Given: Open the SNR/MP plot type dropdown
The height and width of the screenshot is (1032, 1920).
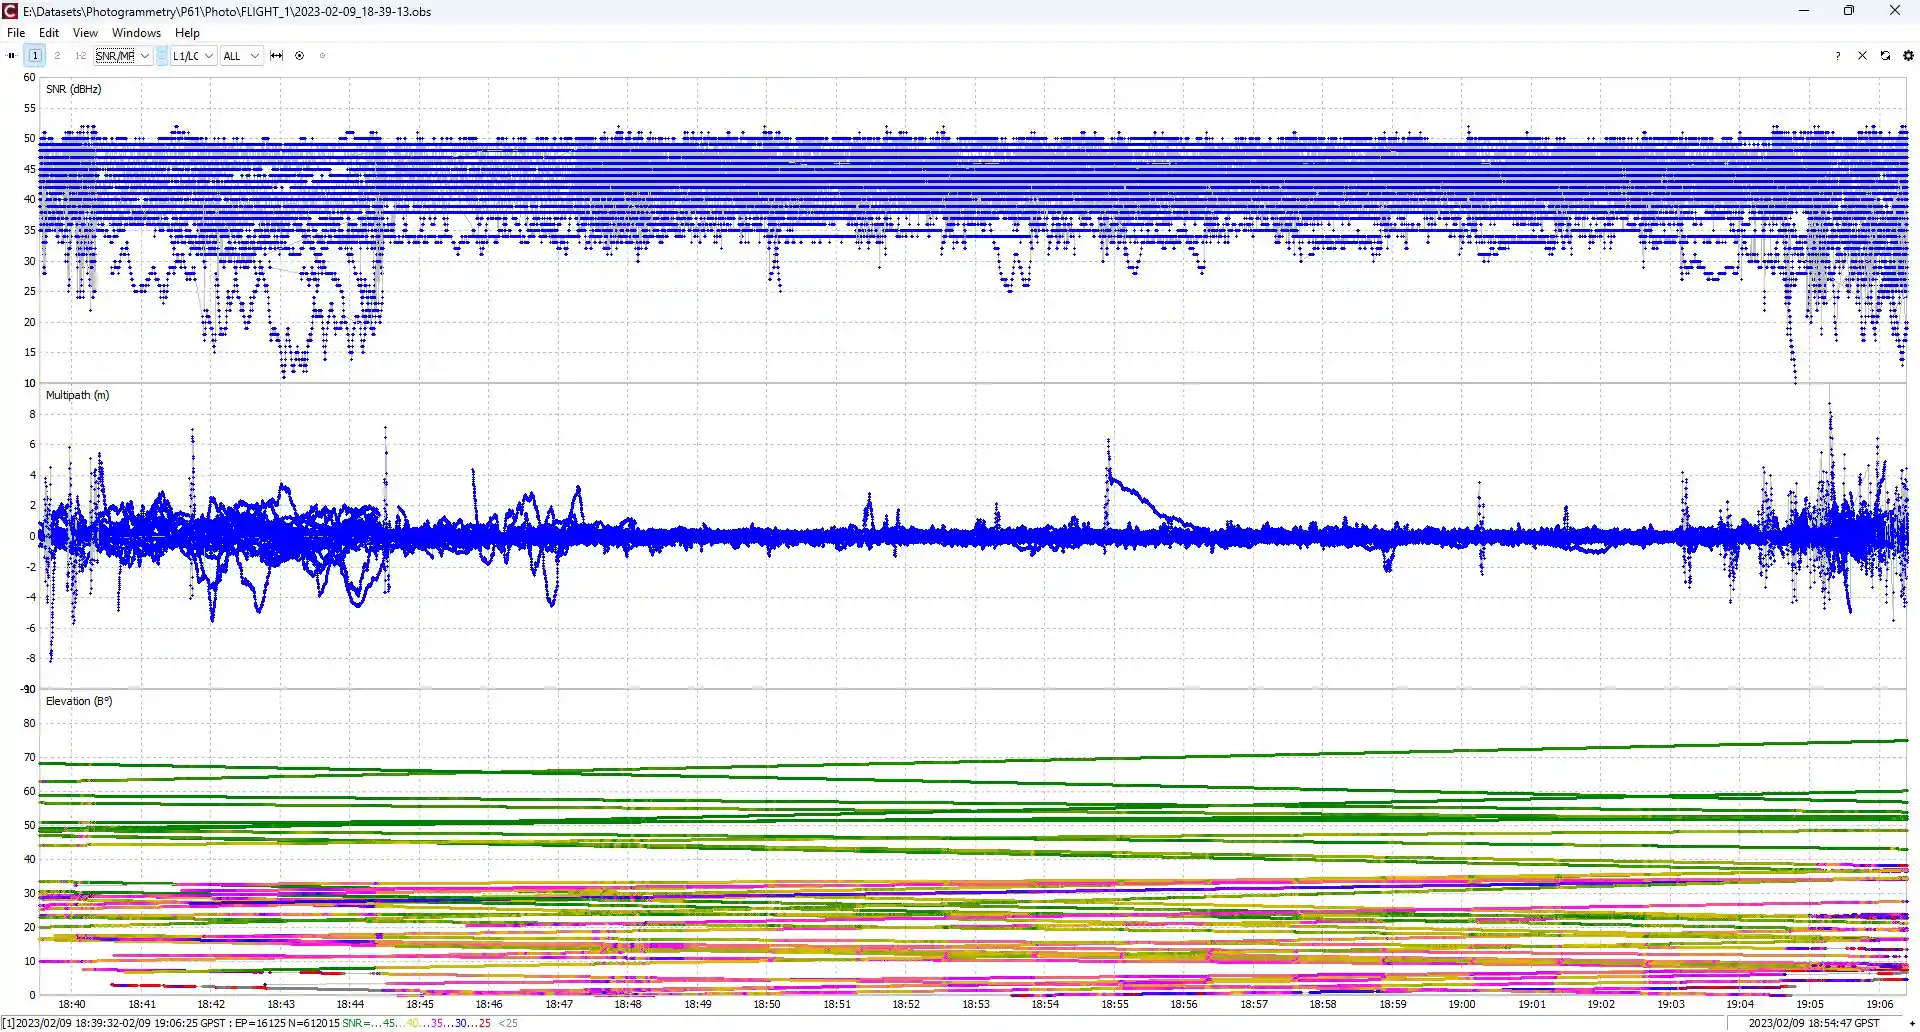Looking at the screenshot, I should click(x=123, y=56).
